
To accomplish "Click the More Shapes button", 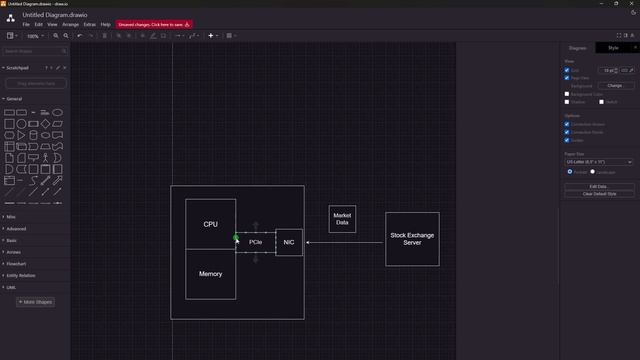I will 36,302.
